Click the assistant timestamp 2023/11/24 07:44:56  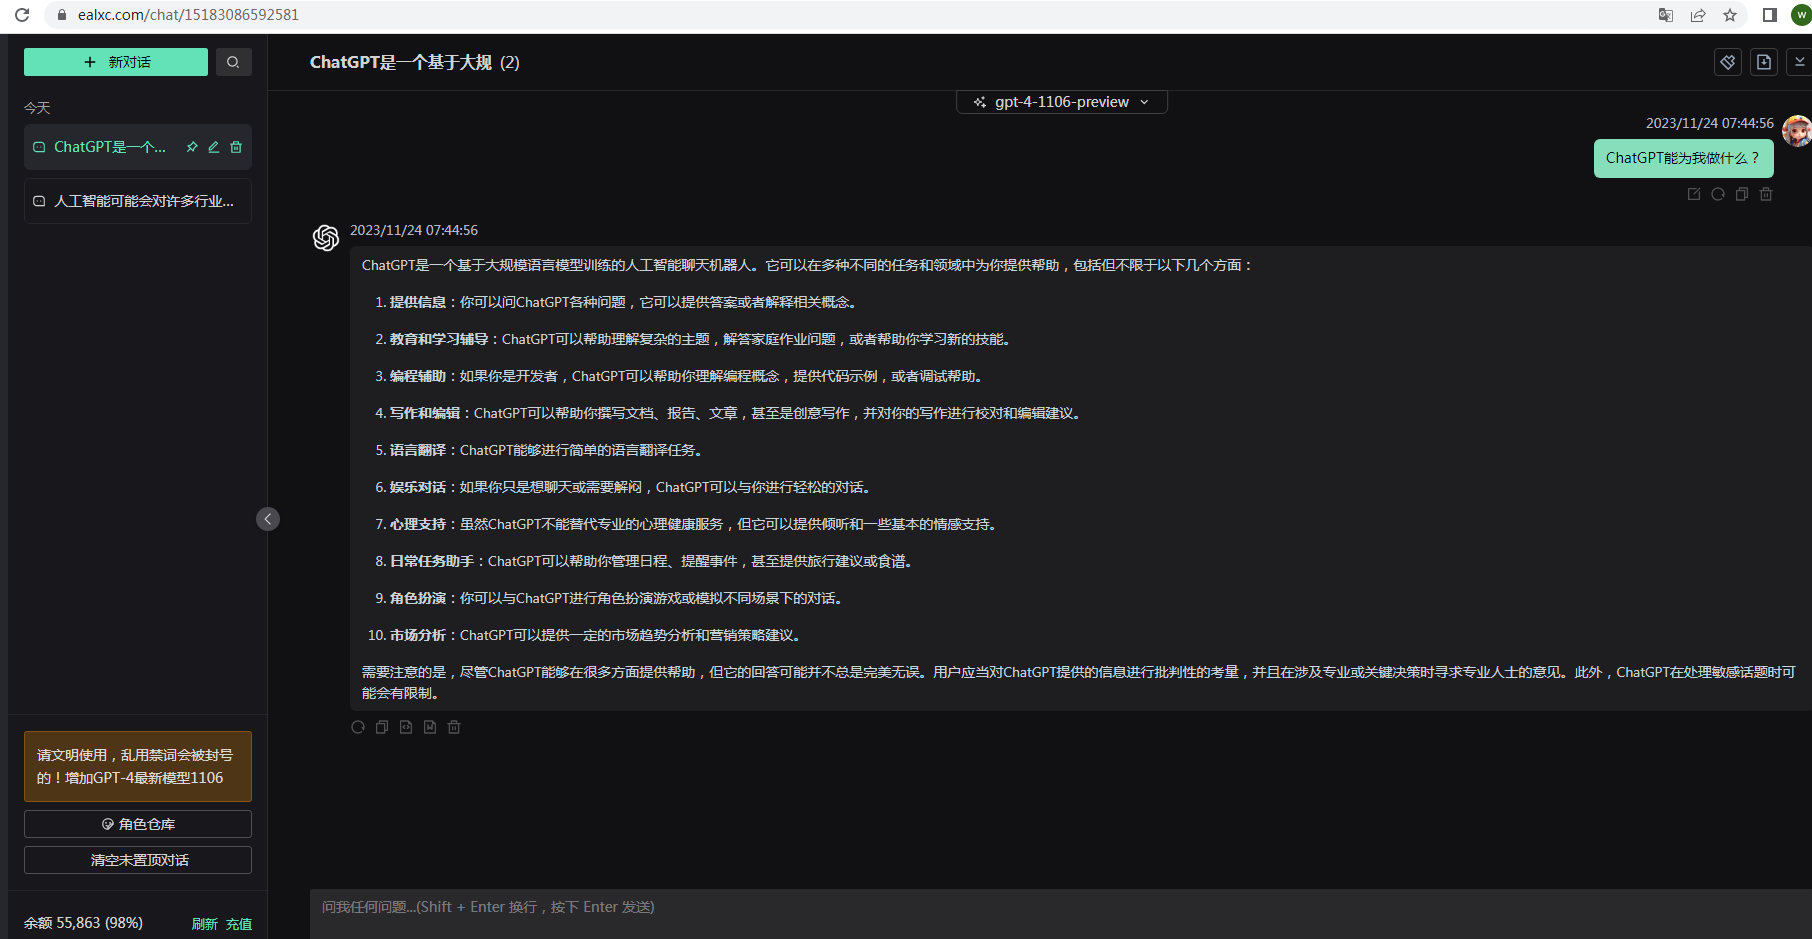click(414, 230)
